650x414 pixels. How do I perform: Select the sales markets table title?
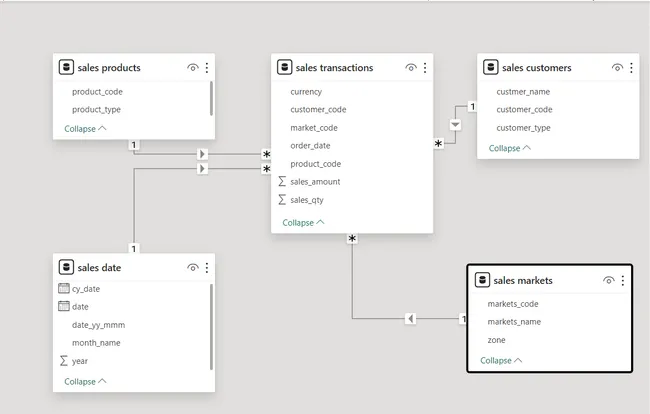click(523, 281)
